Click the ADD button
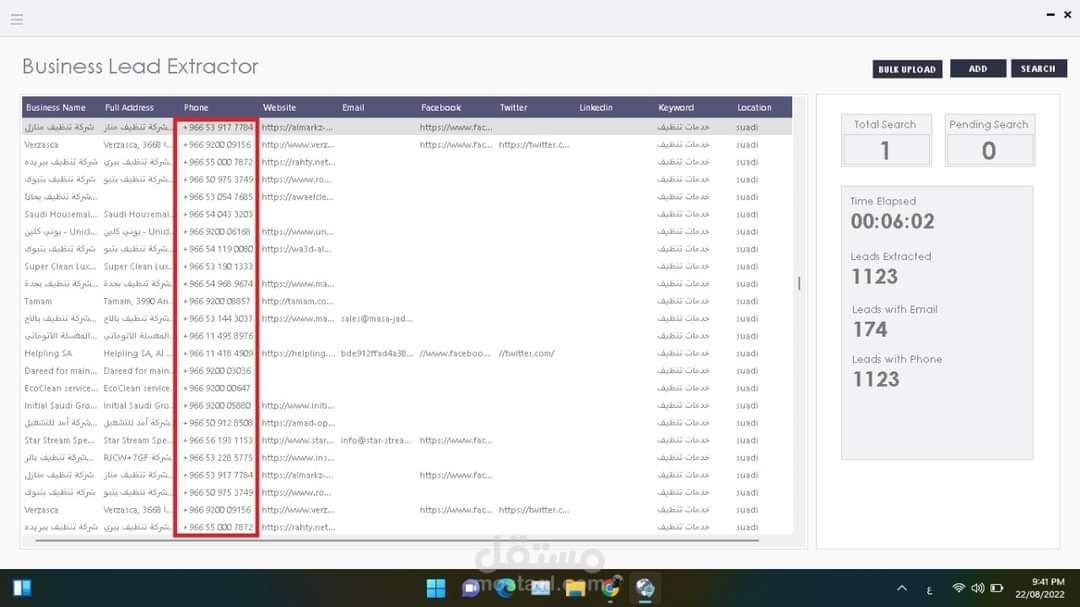Image resolution: width=1080 pixels, height=607 pixels. [977, 68]
